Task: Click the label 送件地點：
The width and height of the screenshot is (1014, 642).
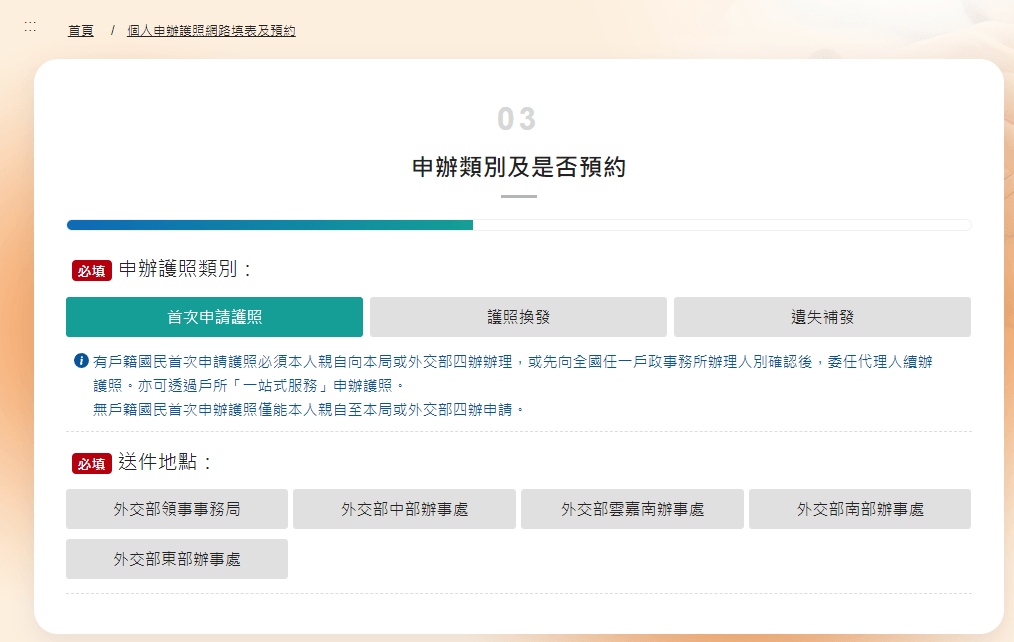Action: [166, 462]
